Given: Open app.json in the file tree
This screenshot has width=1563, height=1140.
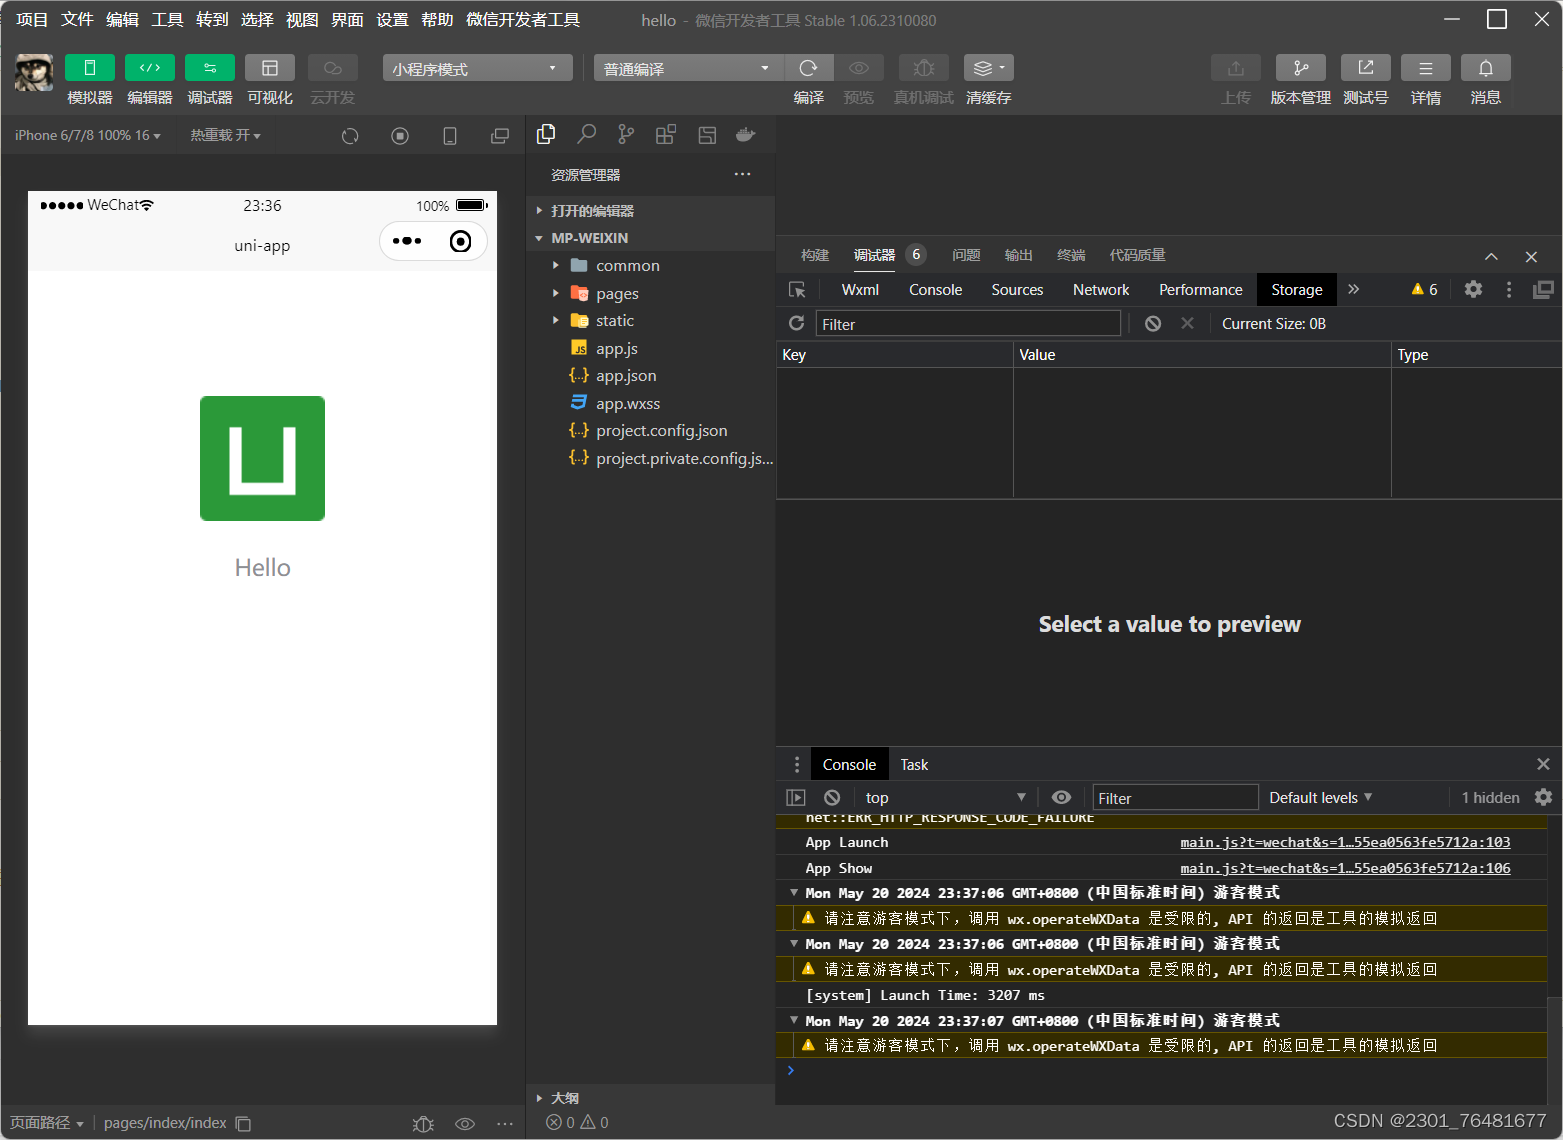Looking at the screenshot, I should pos(626,375).
